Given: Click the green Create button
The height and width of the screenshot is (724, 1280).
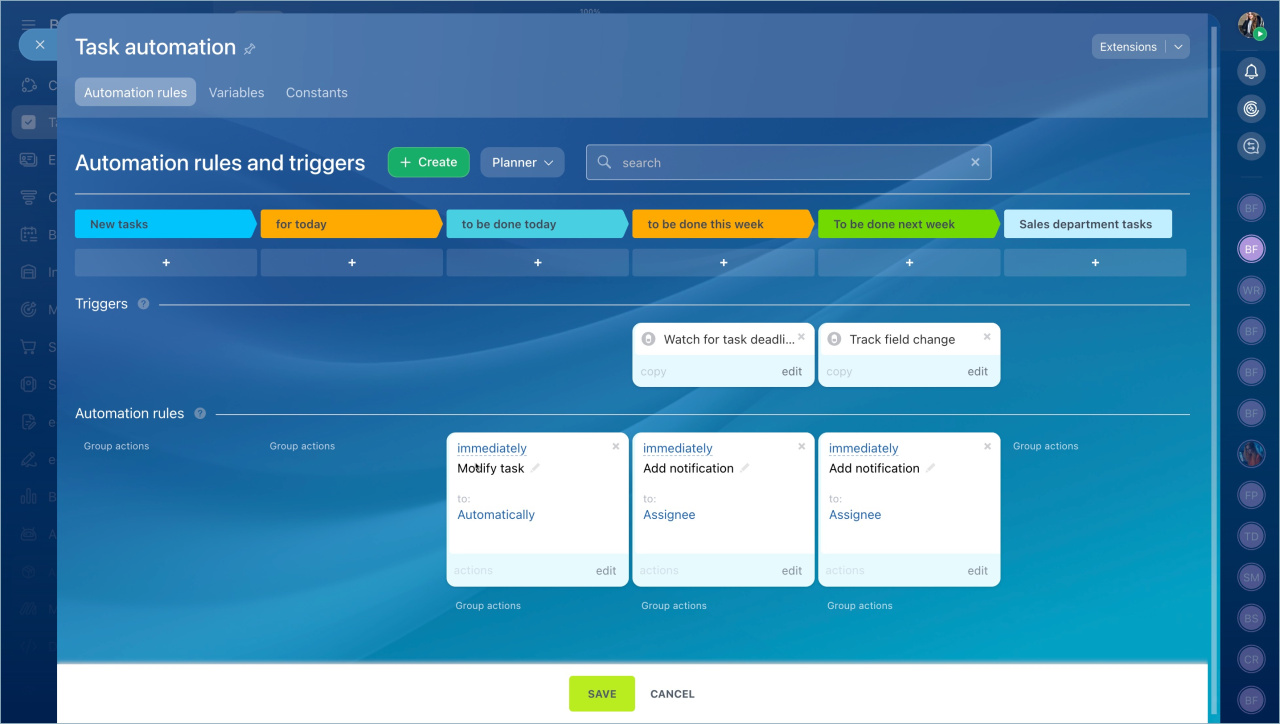Looking at the screenshot, I should (x=428, y=163).
